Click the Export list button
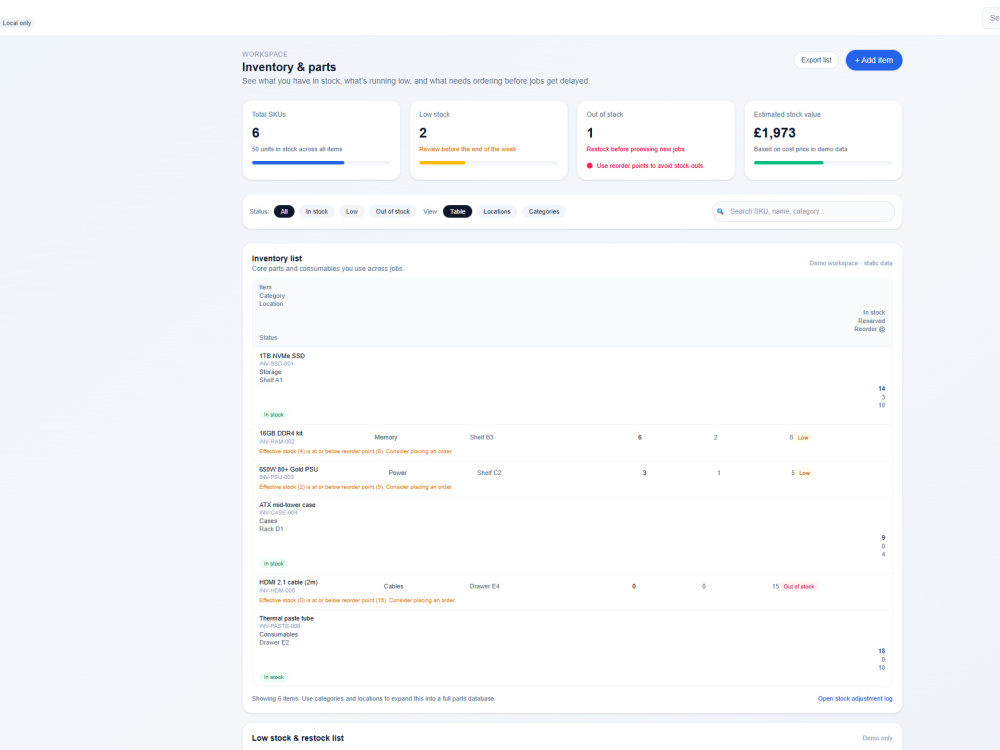The image size is (1000, 750). point(816,60)
